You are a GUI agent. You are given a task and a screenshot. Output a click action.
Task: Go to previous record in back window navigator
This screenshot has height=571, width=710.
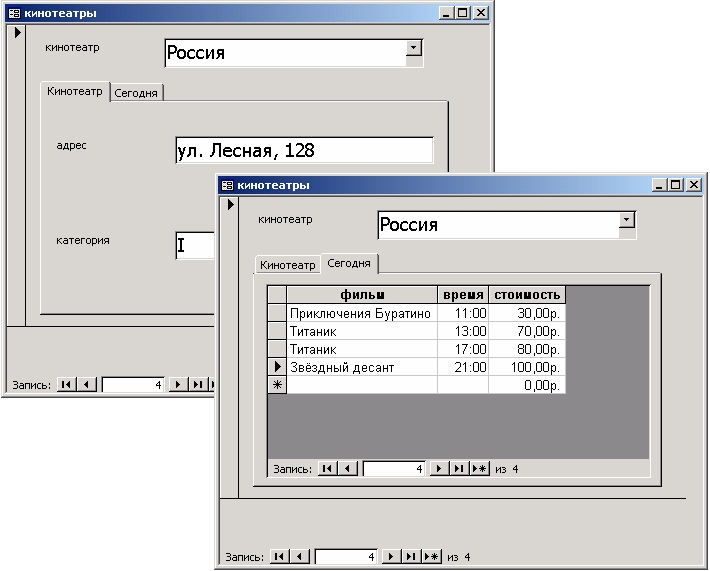tap(86, 384)
